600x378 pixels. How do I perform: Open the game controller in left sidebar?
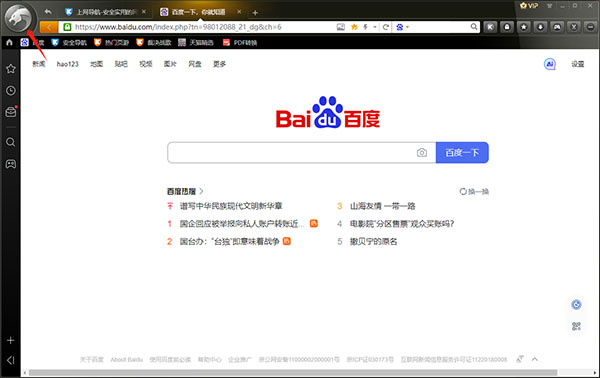click(11, 164)
